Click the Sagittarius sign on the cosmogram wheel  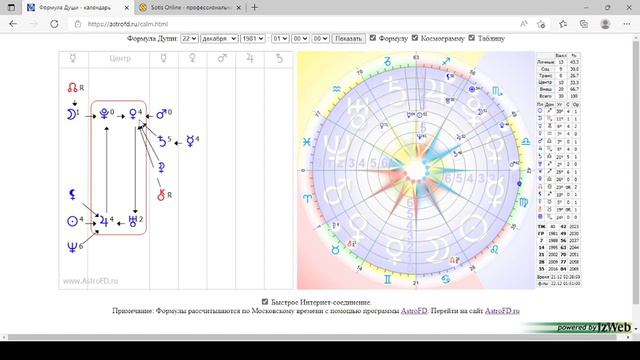(x=446, y=61)
